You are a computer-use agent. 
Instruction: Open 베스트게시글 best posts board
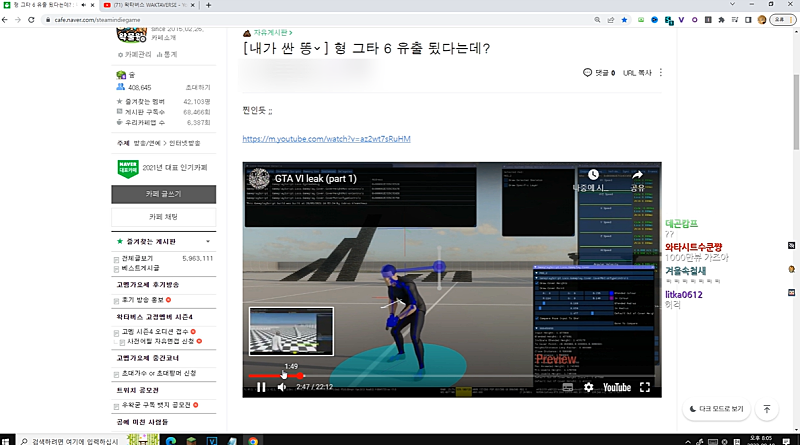[140, 268]
